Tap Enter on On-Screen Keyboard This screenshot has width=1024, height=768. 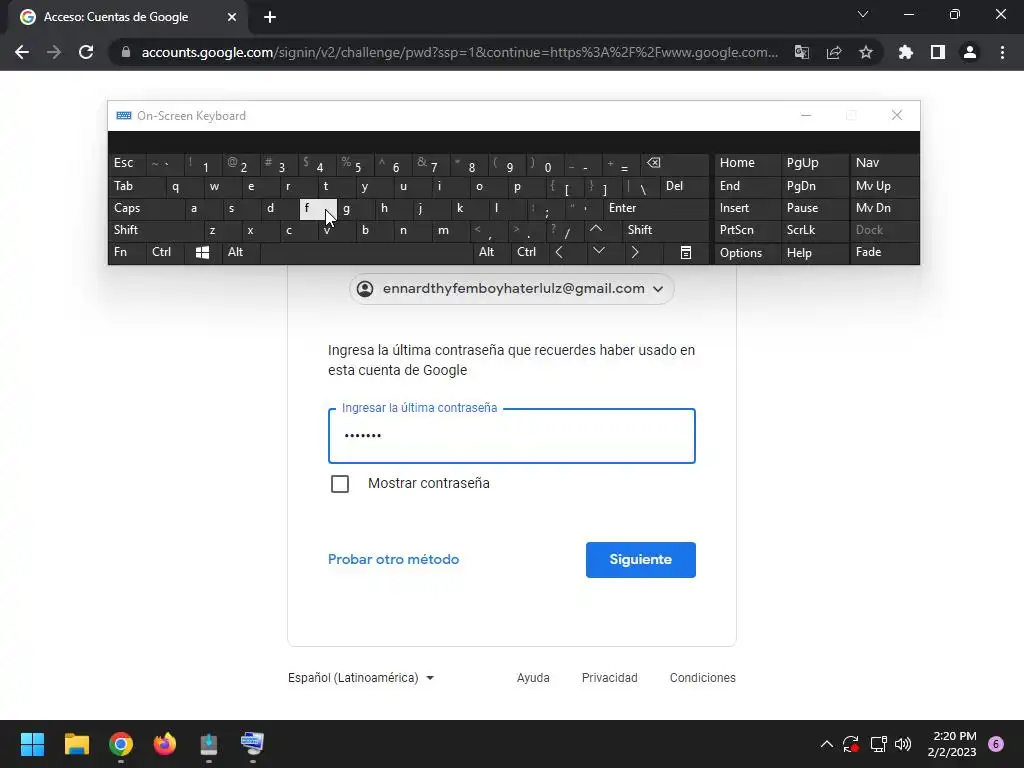pyautogui.click(x=656, y=208)
